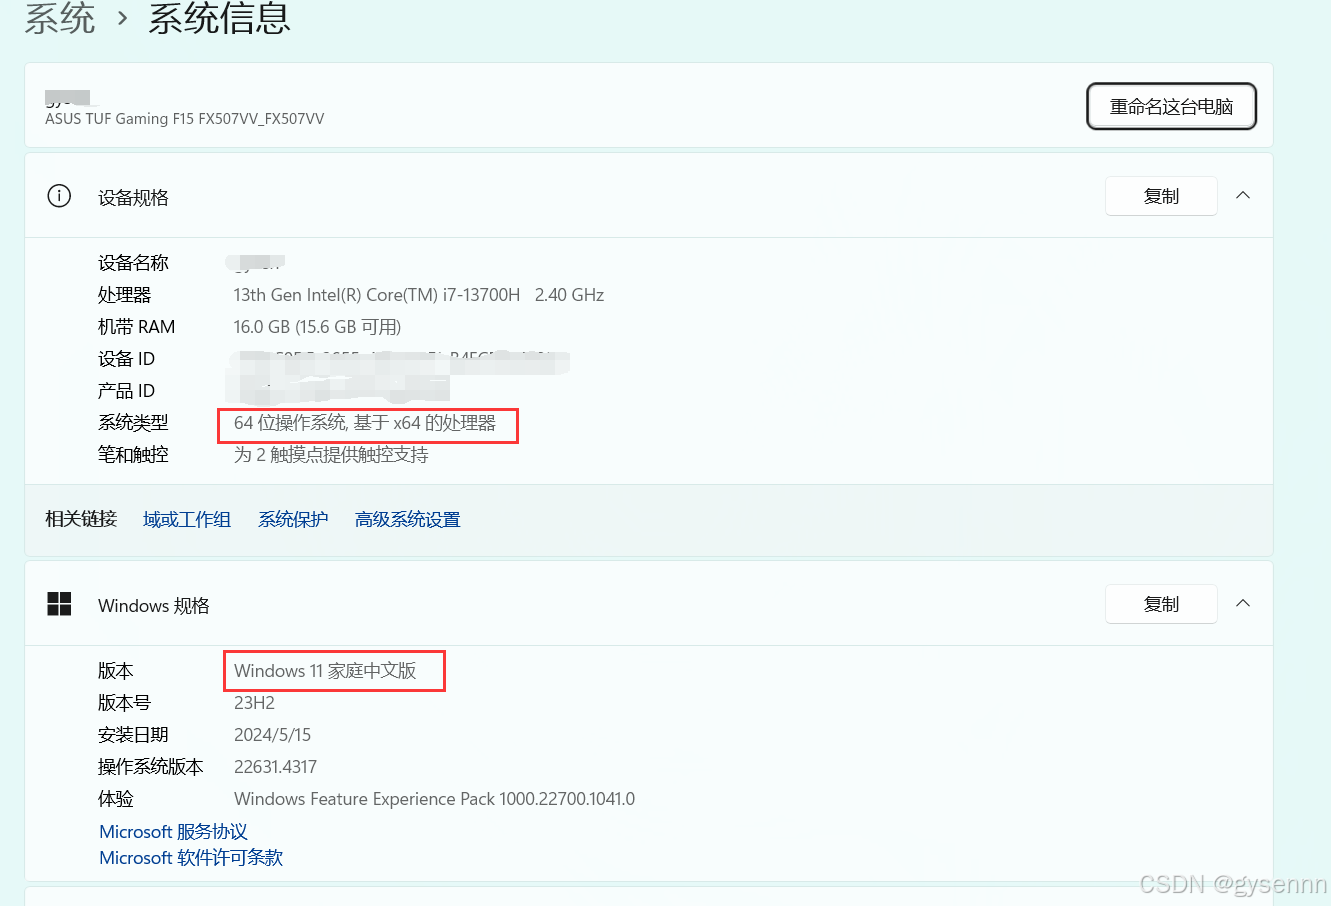
Task: Open Microsoft 服务协议 link
Action: [x=173, y=832]
